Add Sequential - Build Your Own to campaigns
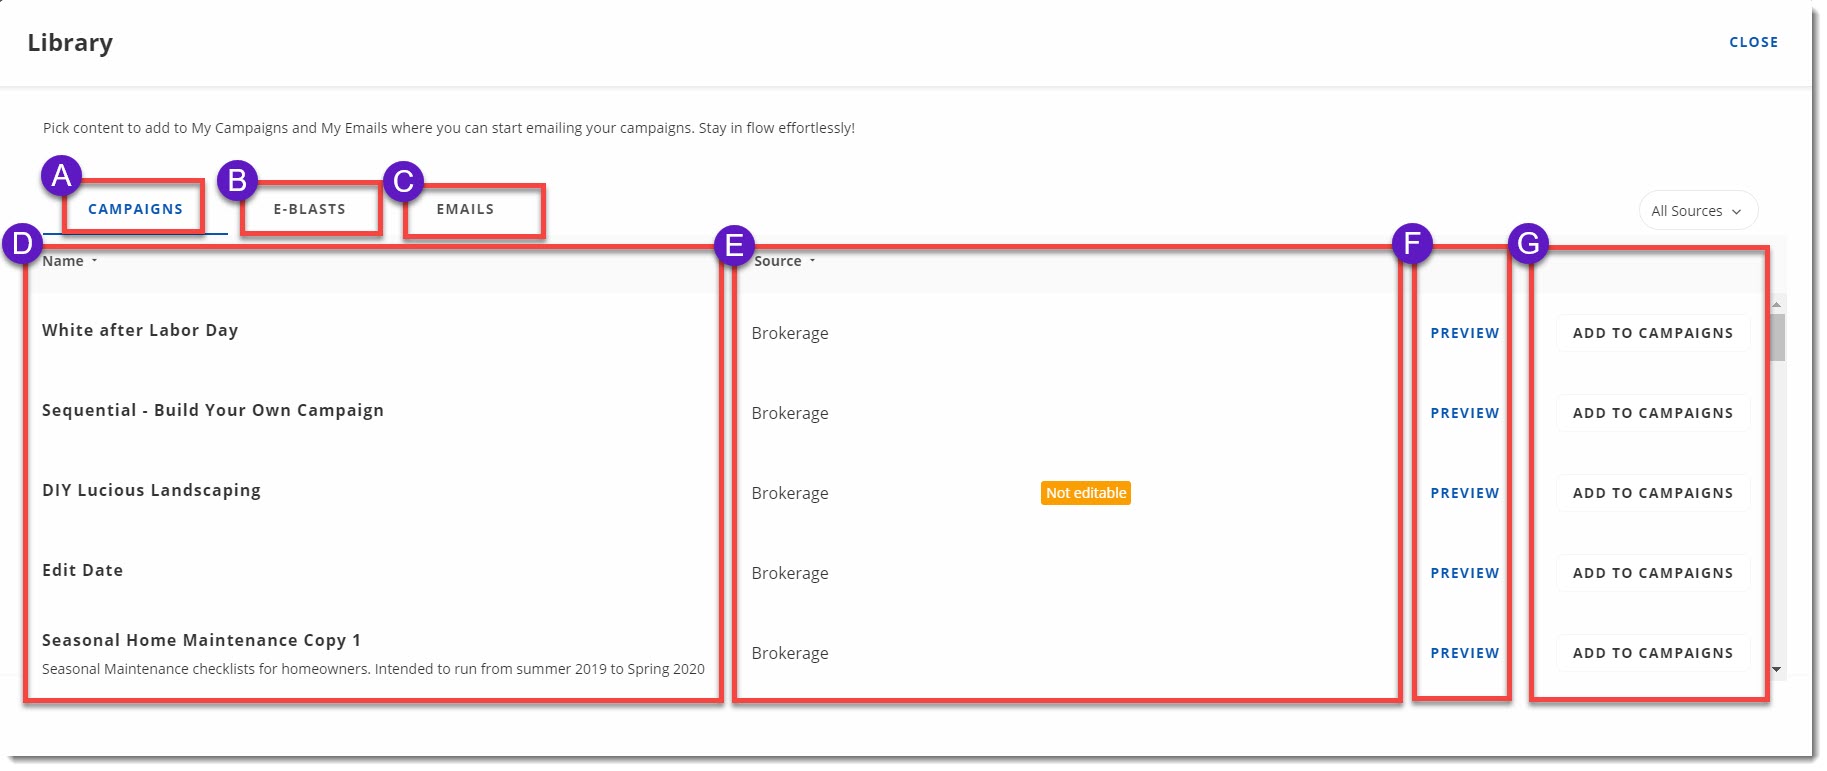1827x771 pixels. pos(1652,413)
